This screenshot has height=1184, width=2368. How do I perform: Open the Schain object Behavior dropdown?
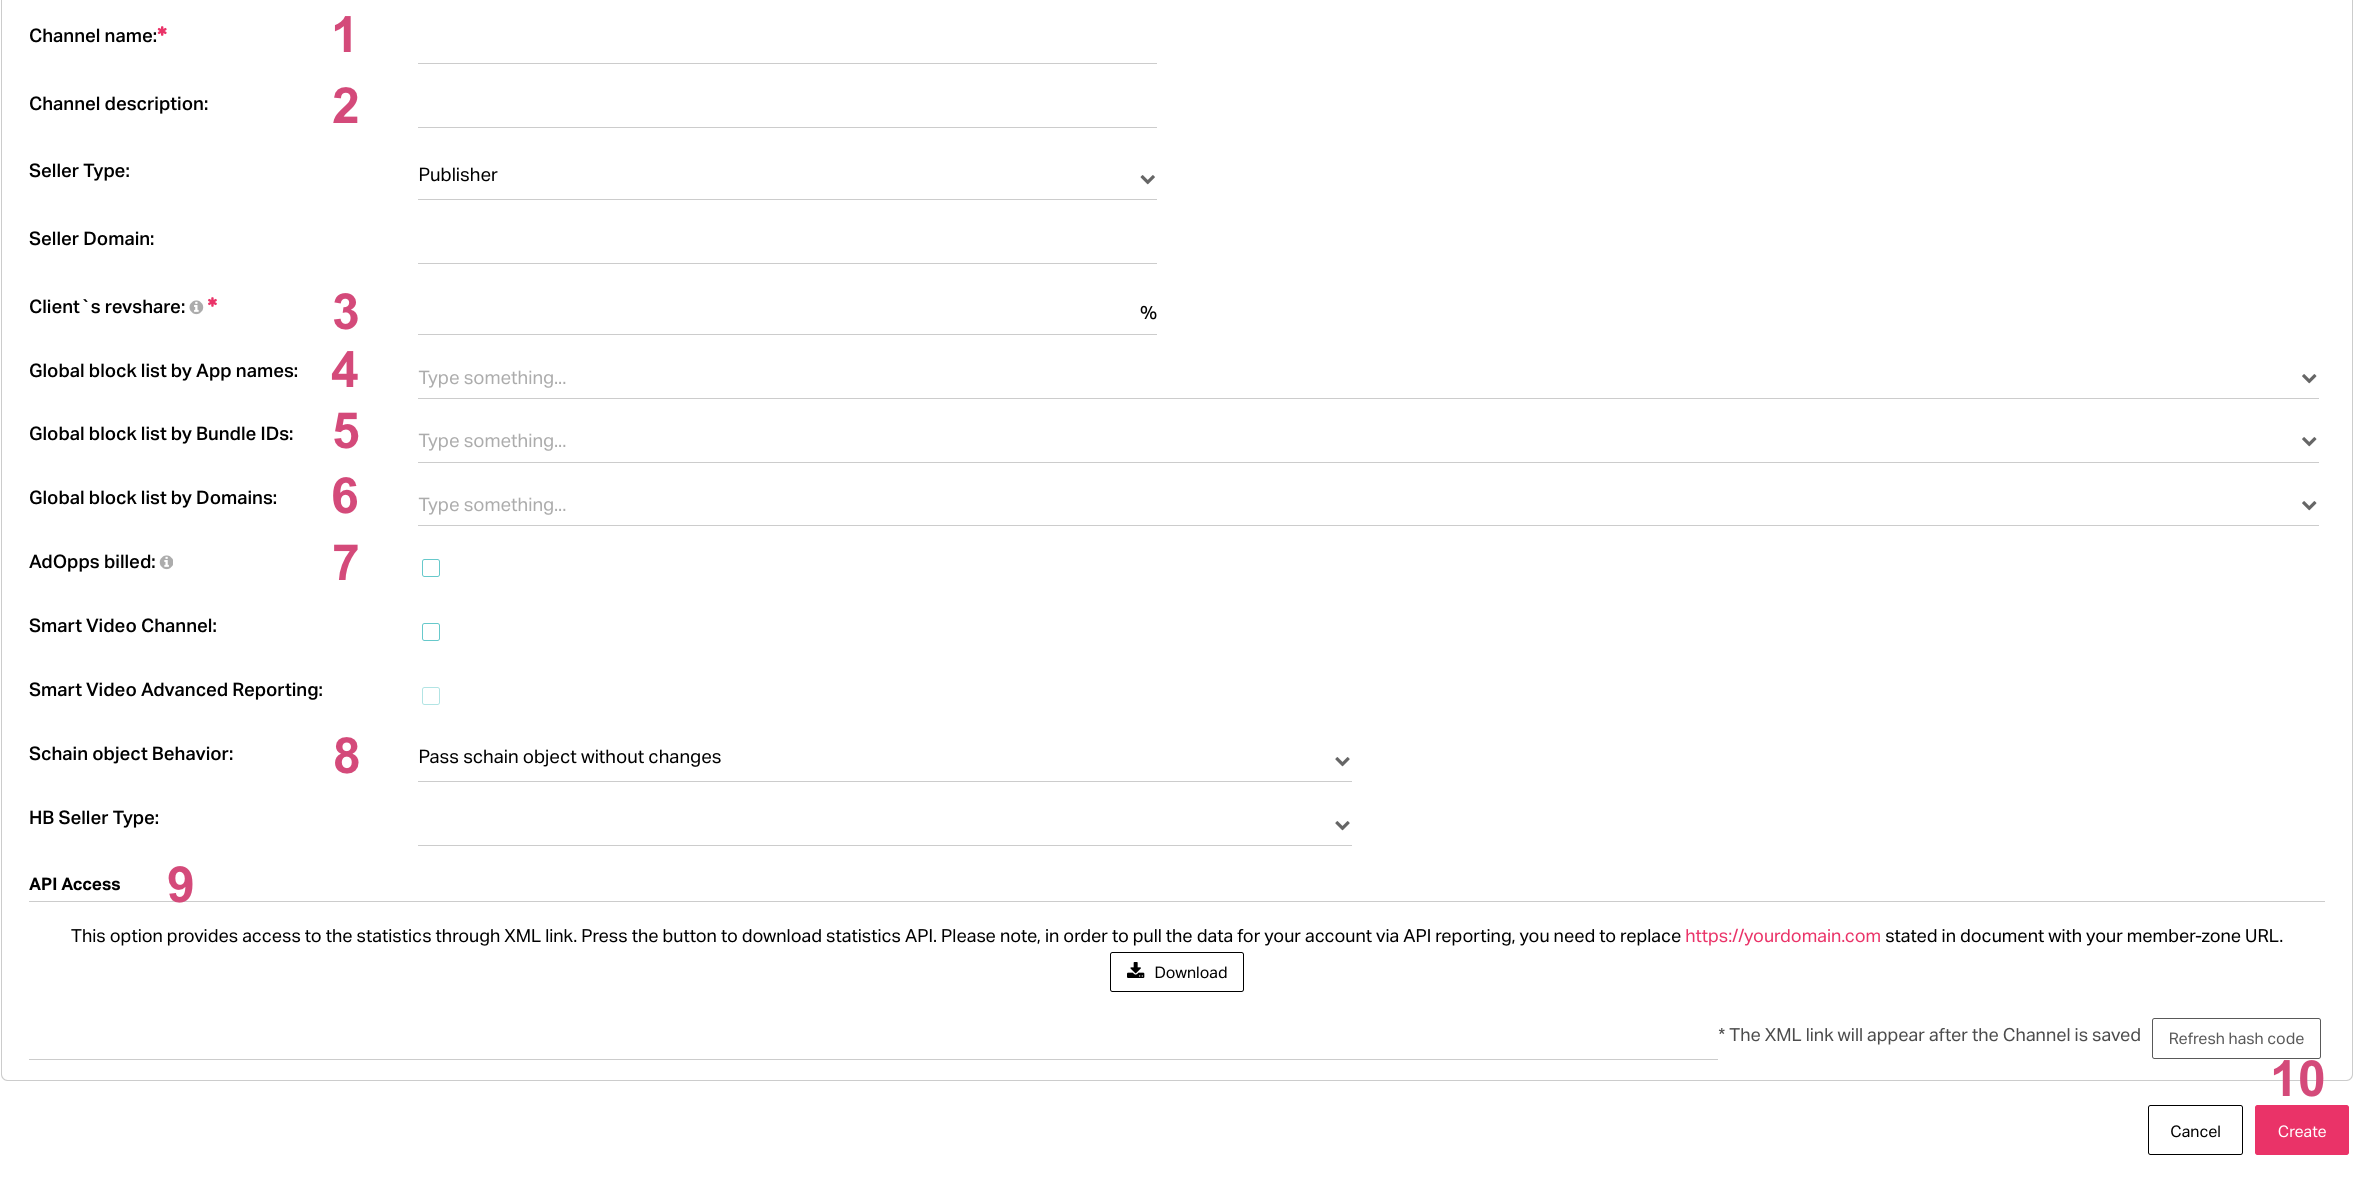[x=885, y=758]
